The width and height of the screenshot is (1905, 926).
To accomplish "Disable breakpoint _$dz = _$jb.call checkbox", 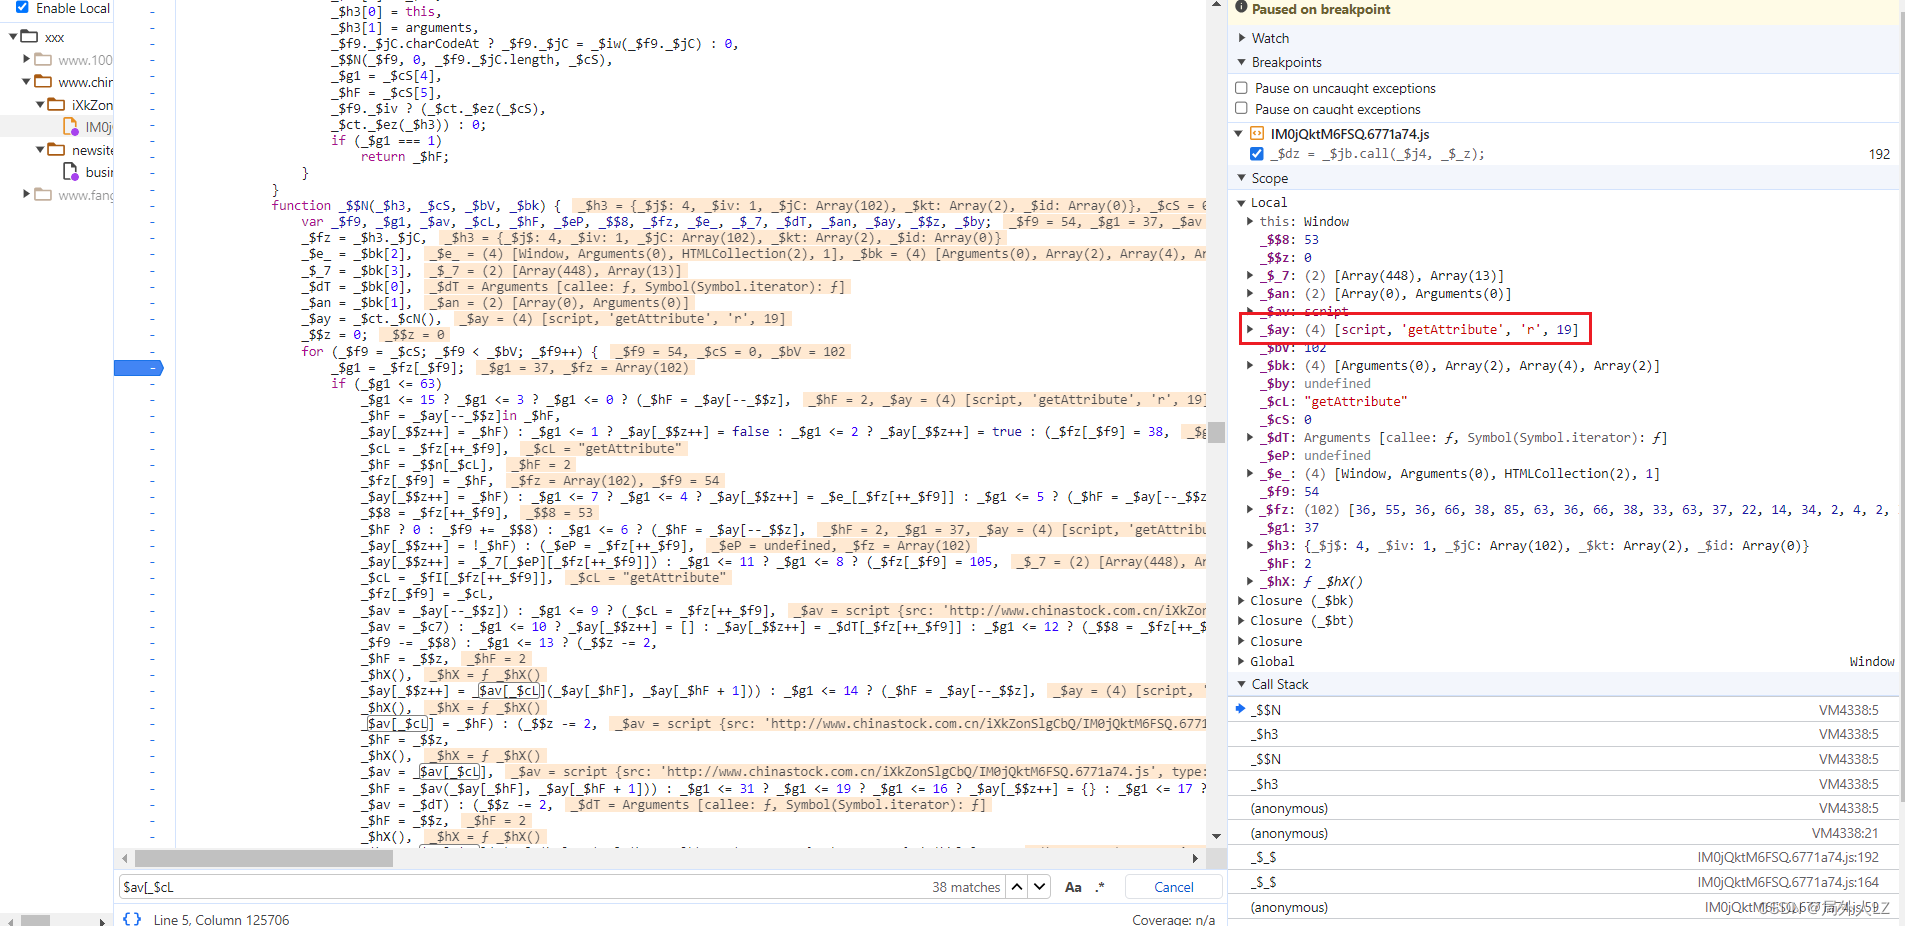I will (1257, 154).
